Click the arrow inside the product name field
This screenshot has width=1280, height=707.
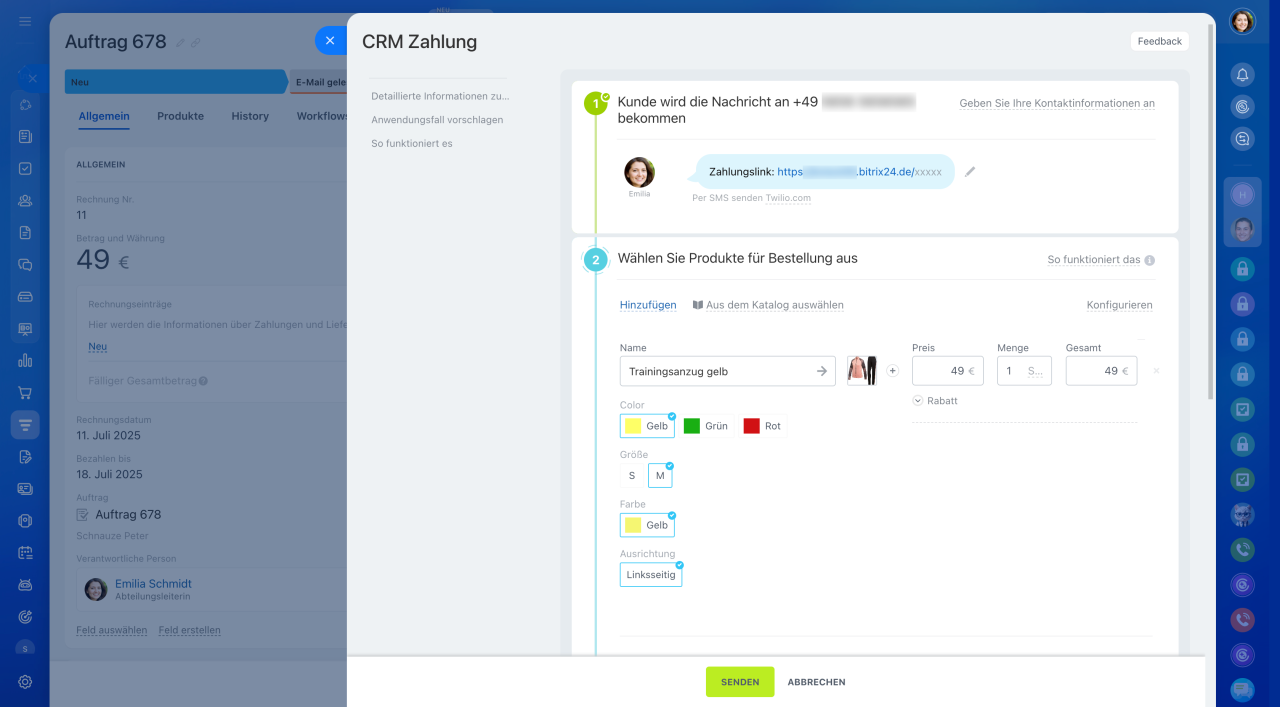tap(822, 371)
